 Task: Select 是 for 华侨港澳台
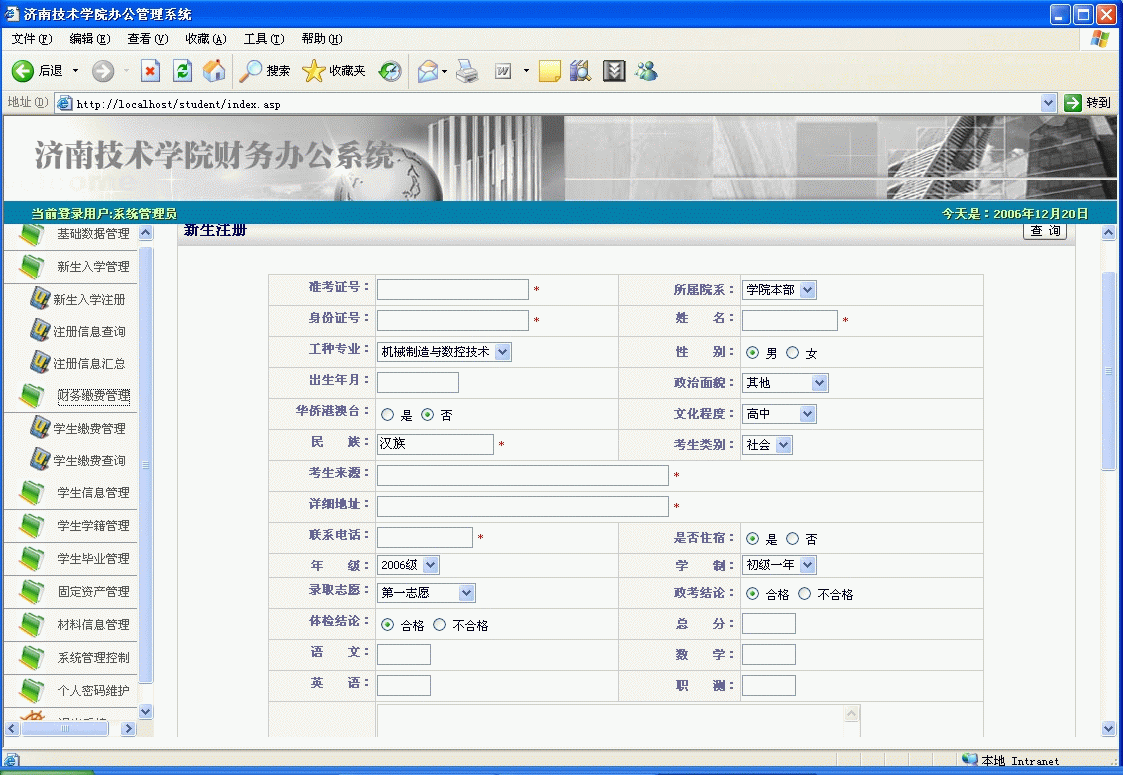[x=387, y=415]
